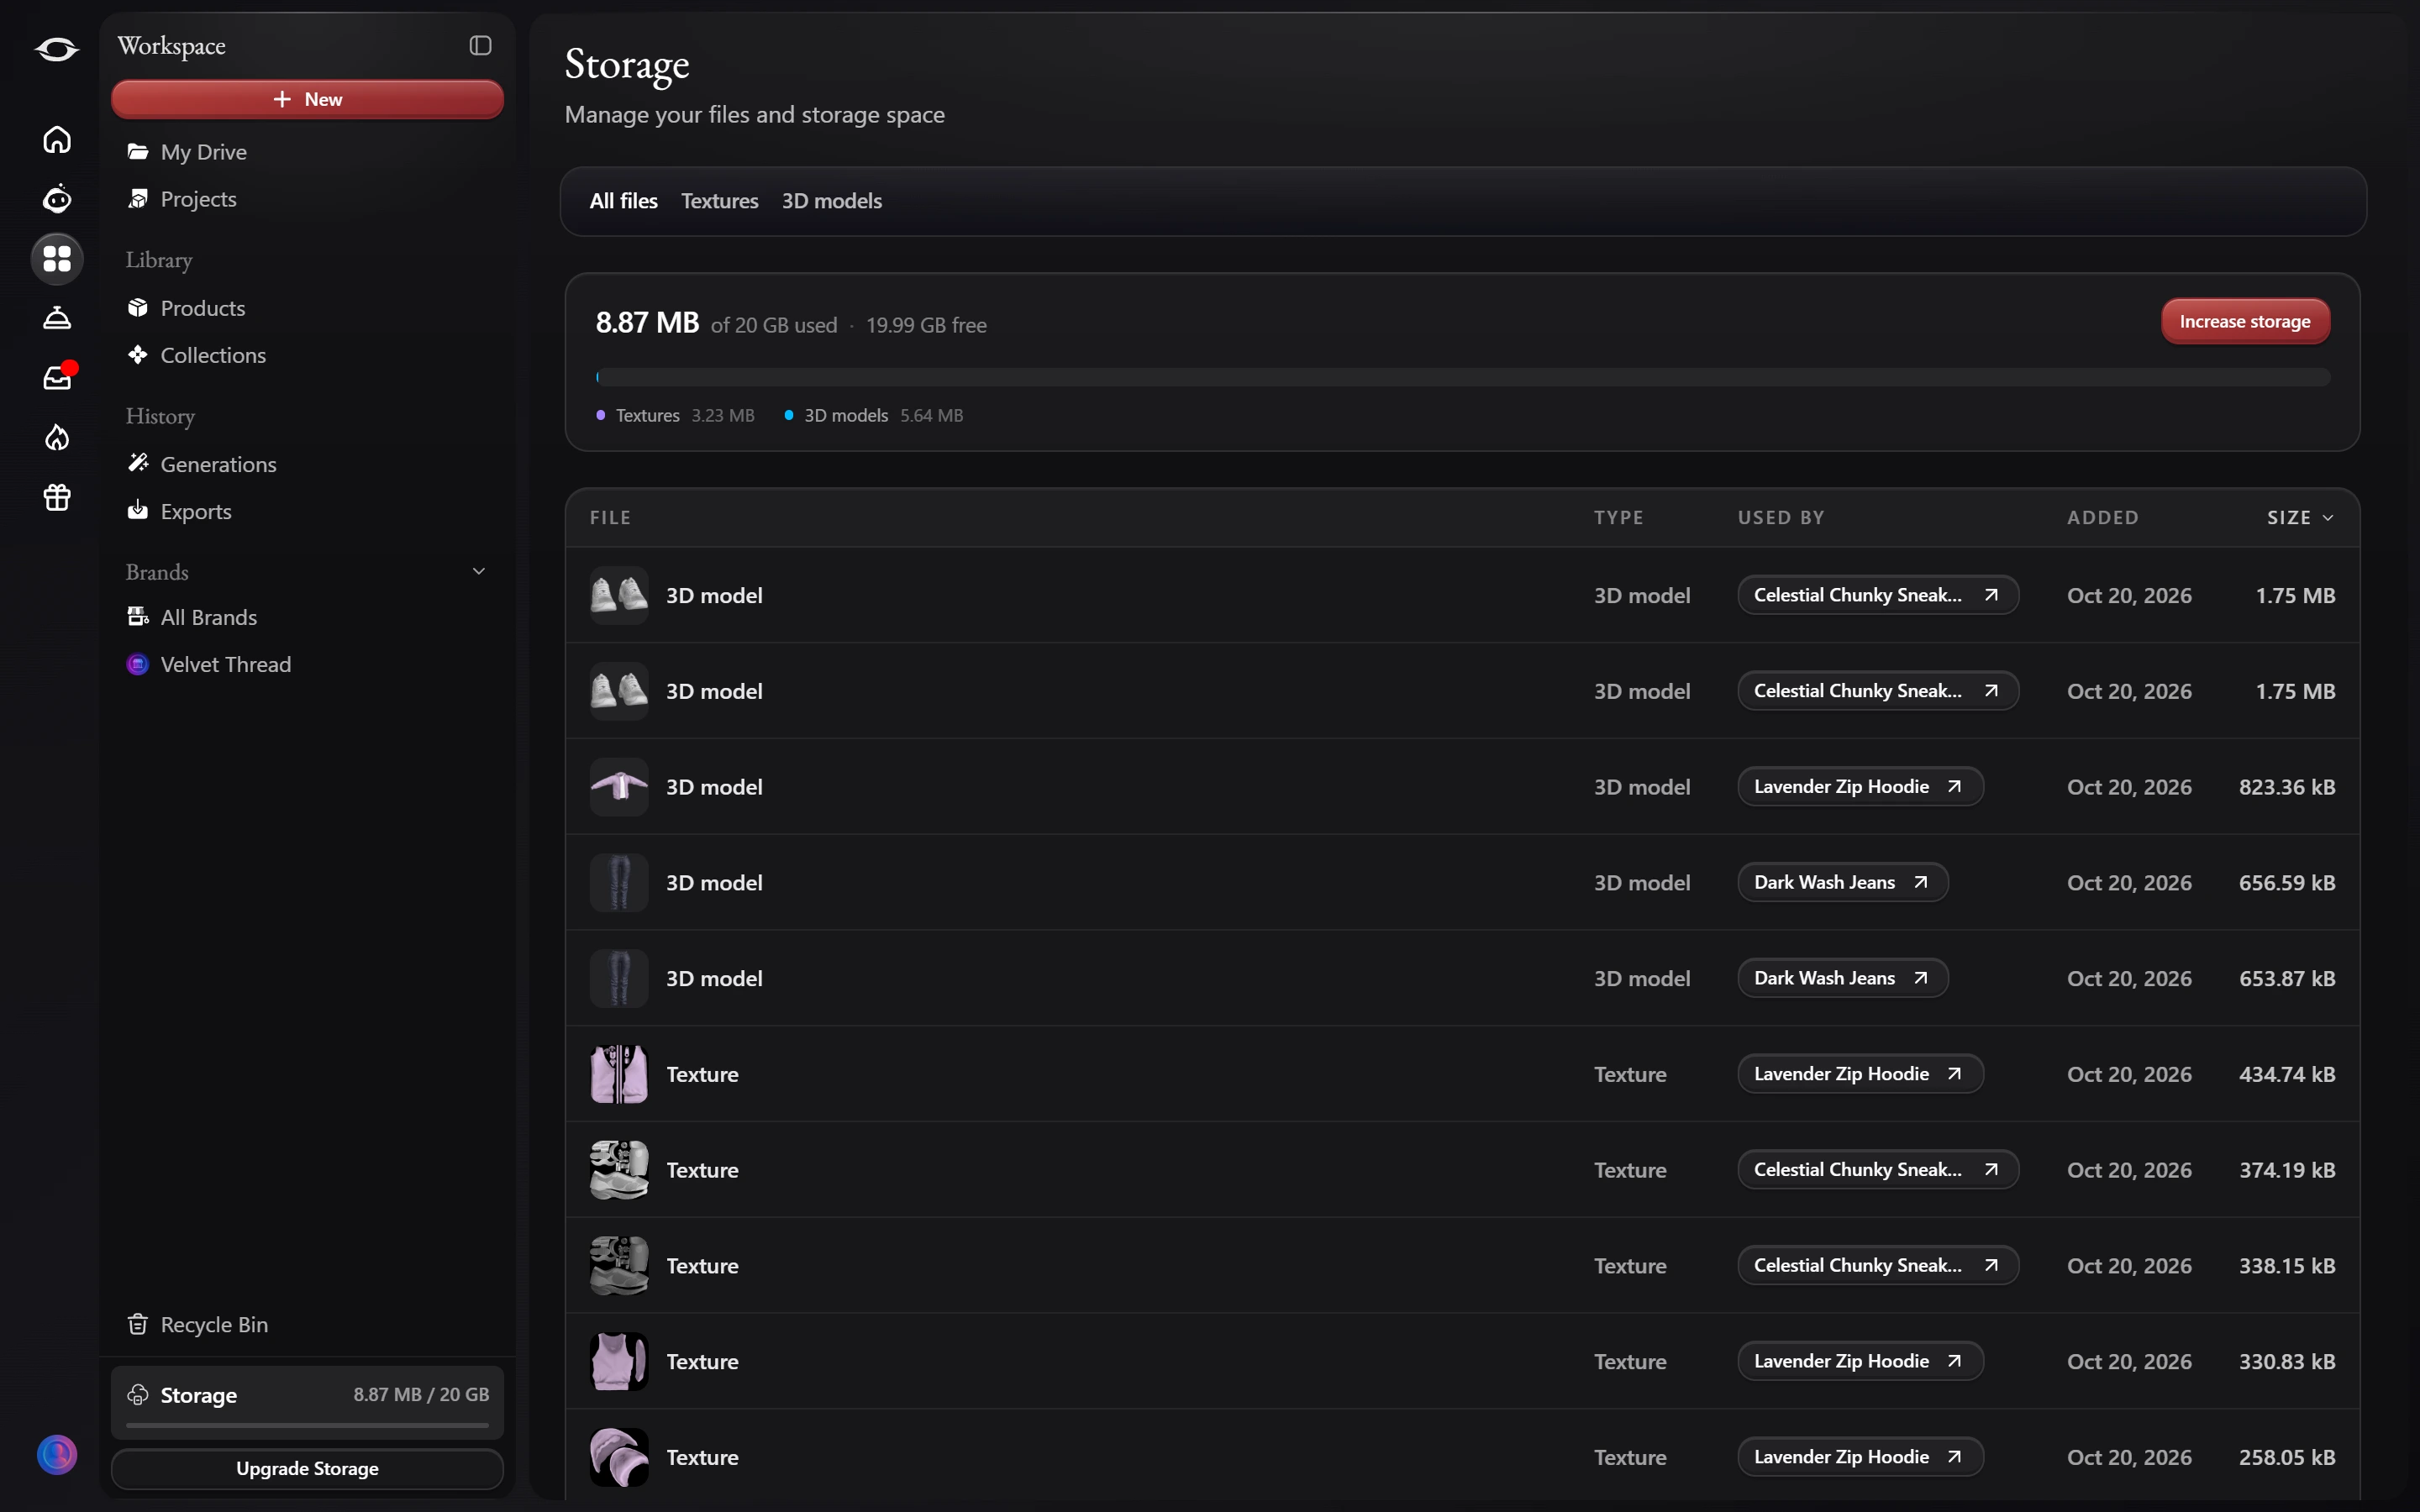
Task: Open the gift icon in left rail
Action: 57,497
